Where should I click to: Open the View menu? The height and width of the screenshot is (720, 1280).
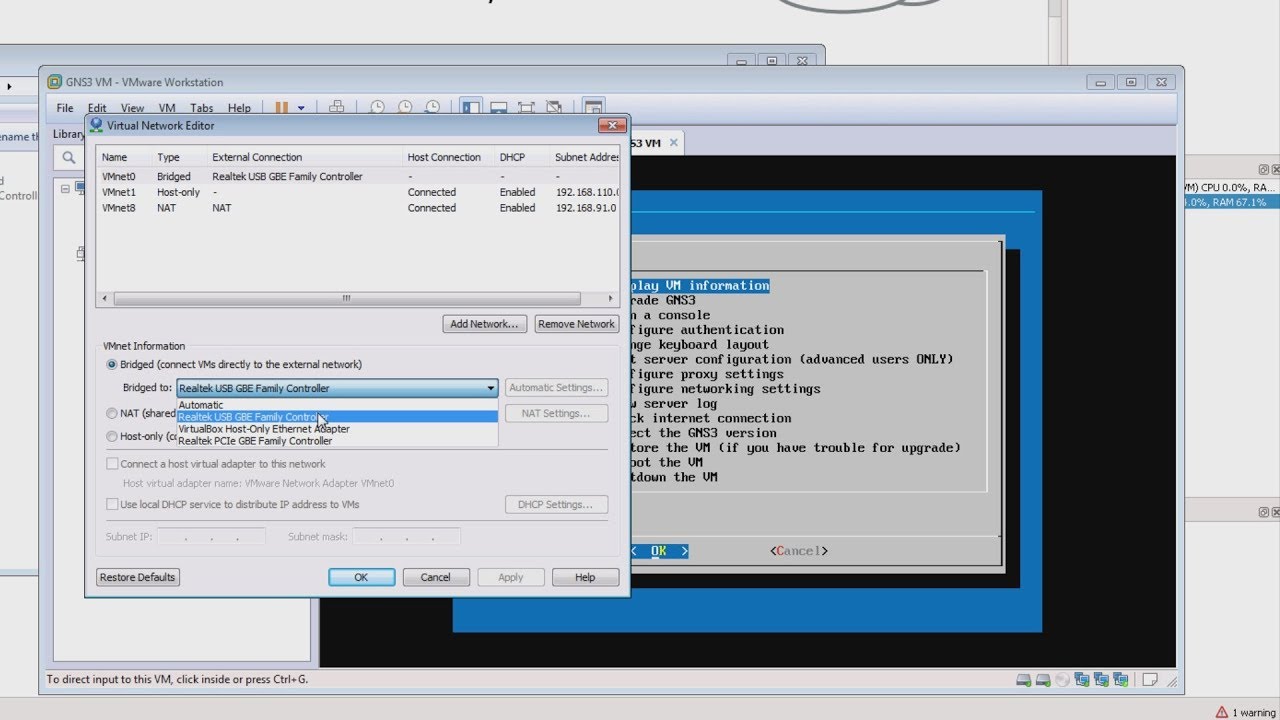(133, 108)
